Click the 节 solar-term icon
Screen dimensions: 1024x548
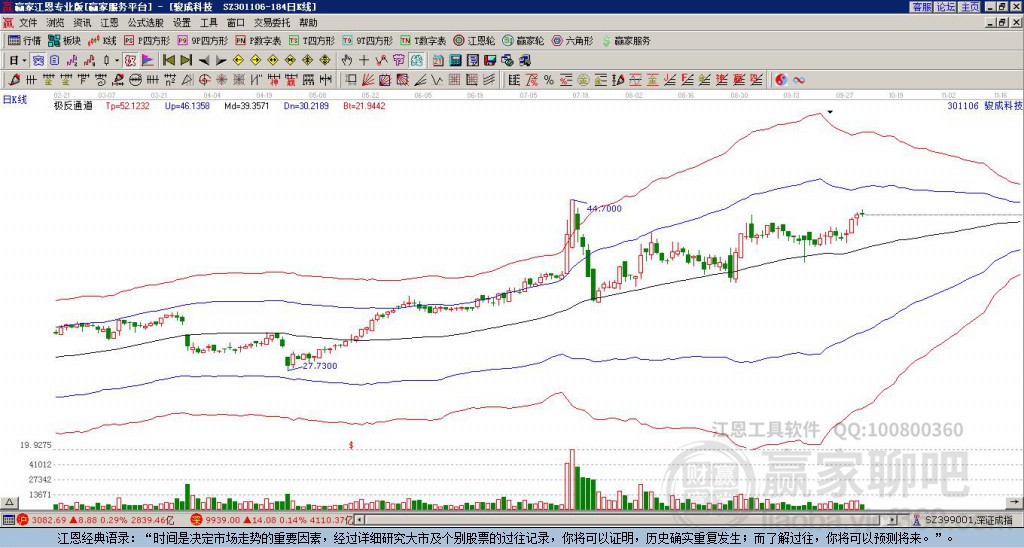coord(398,61)
